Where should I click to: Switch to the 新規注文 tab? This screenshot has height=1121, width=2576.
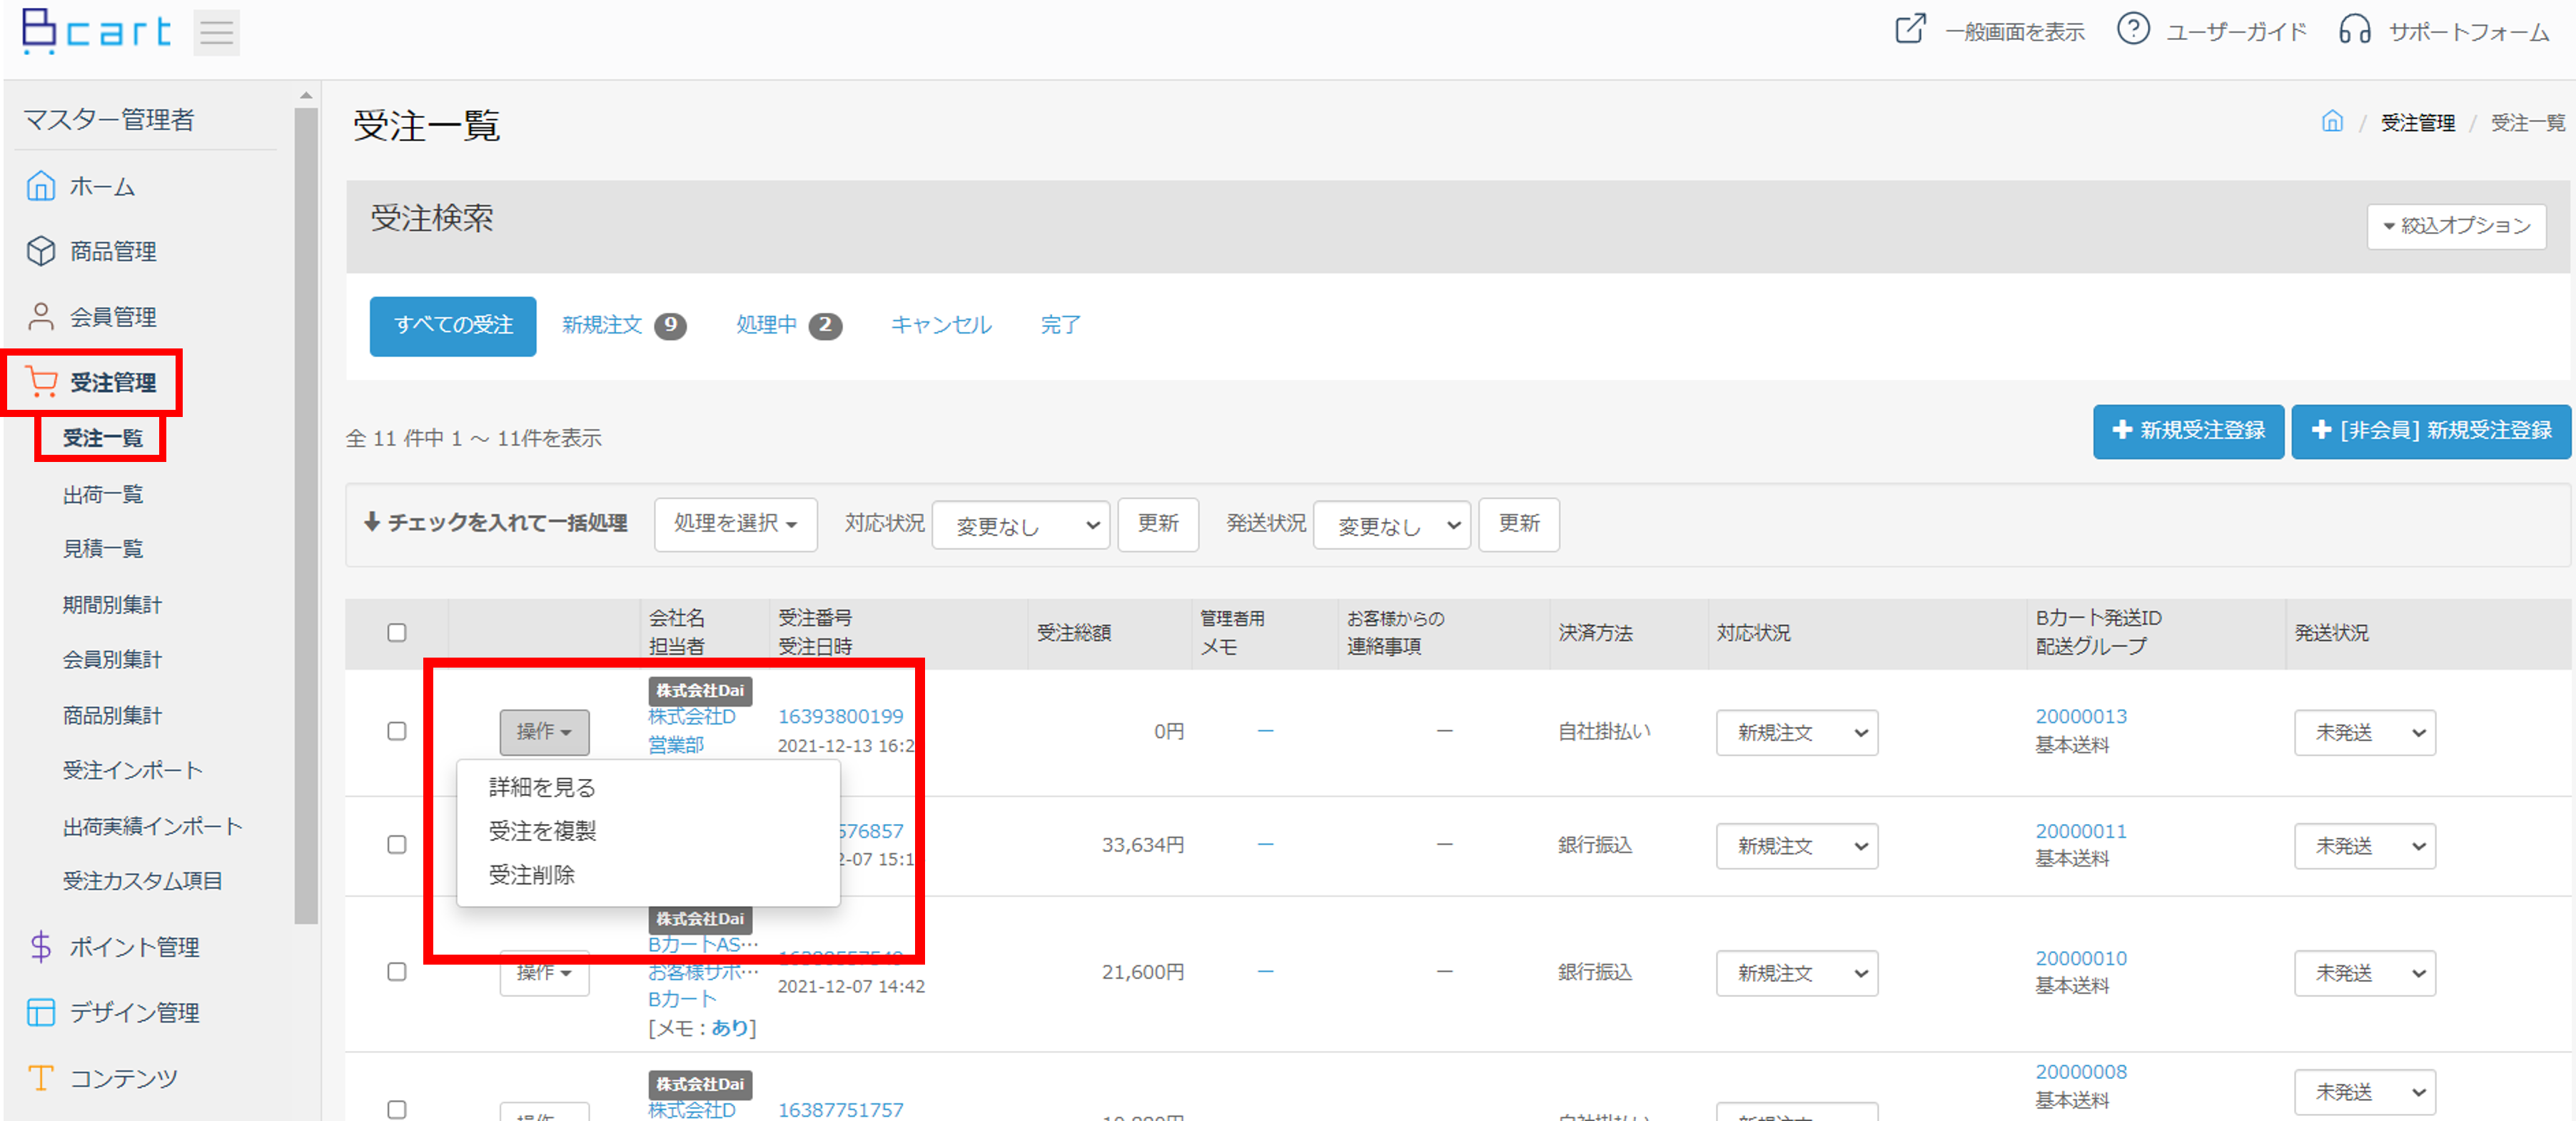(x=624, y=326)
